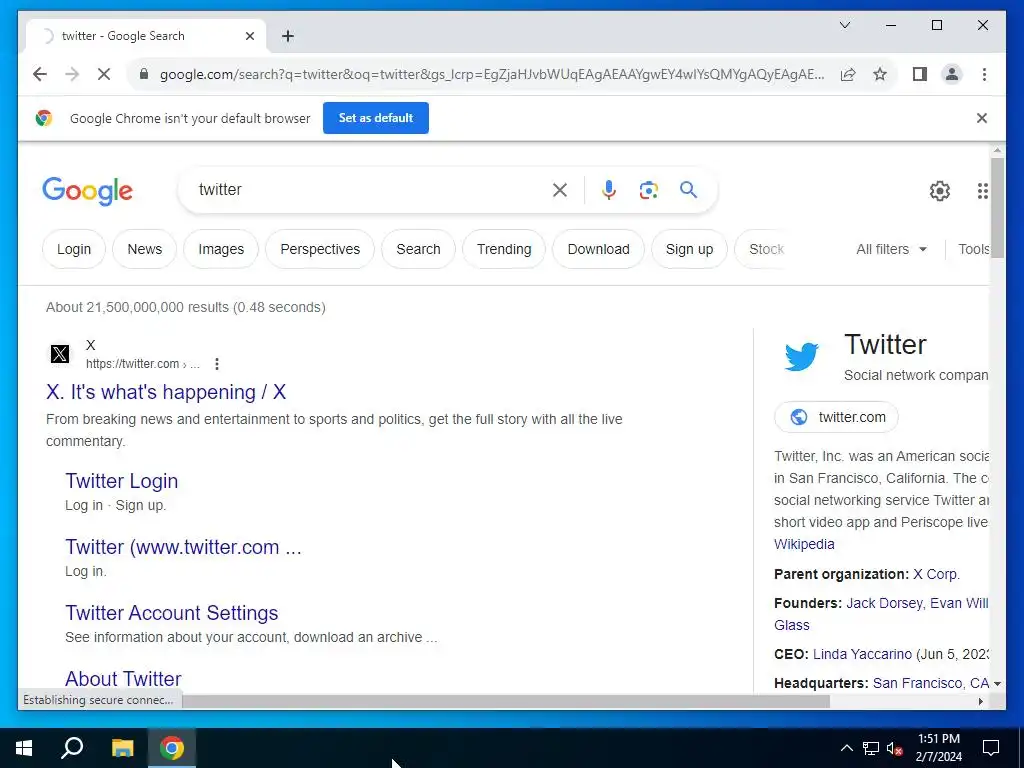
Task: Expand the All filters dropdown
Action: pyautogui.click(x=891, y=249)
